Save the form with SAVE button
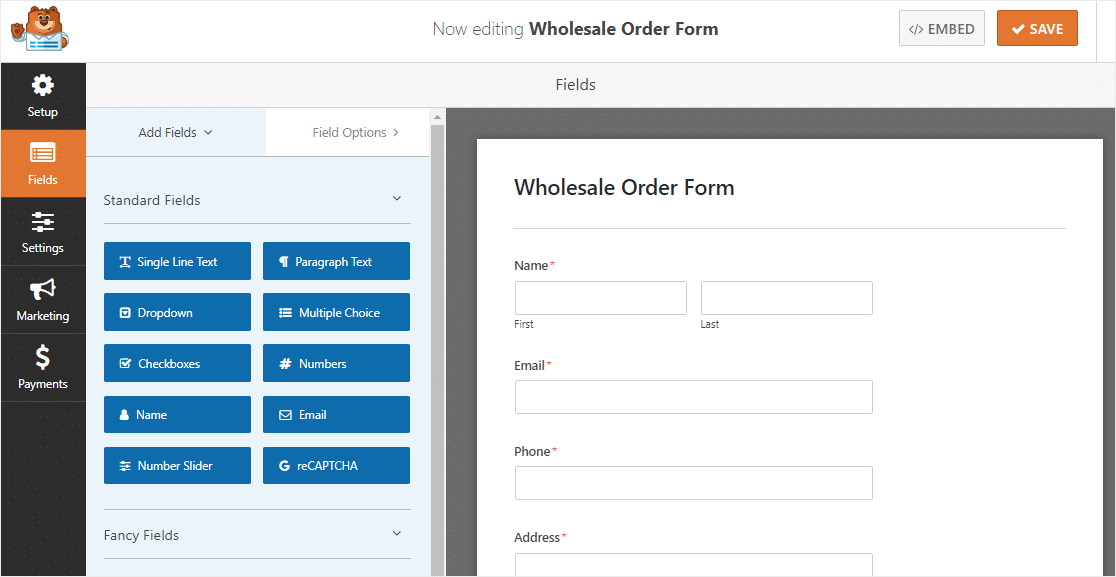Viewport: 1116px width, 577px height. [1037, 28]
